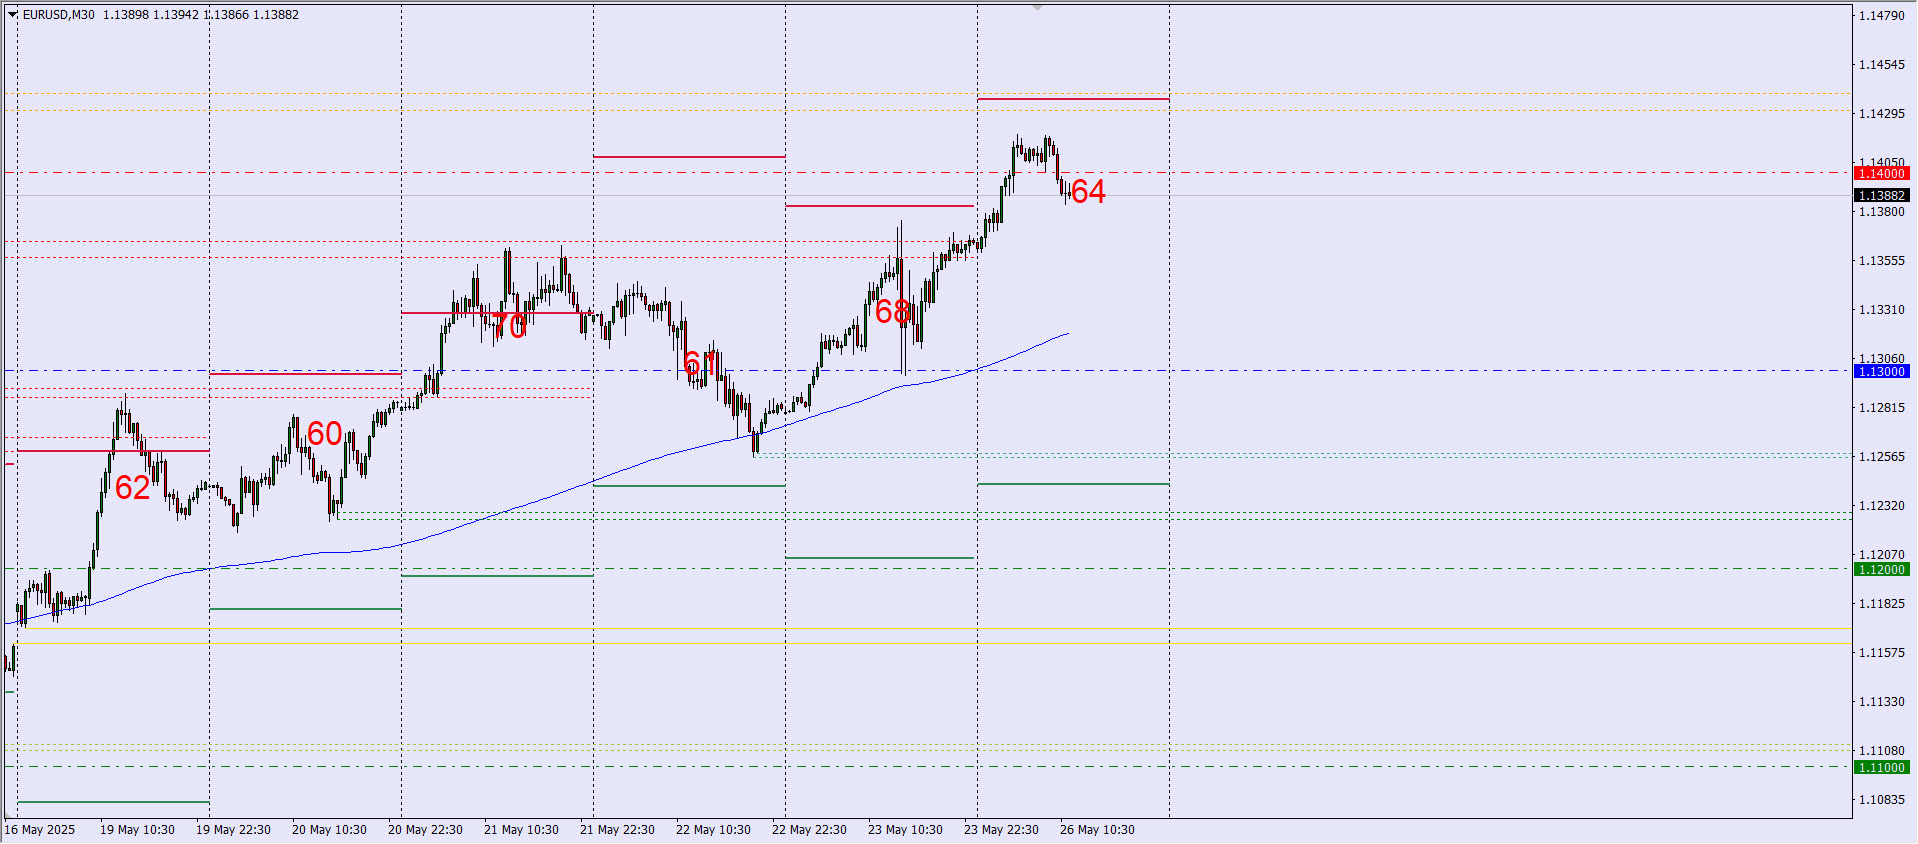This screenshot has height=844, width=1918.
Task: Select the red number label 62
Action: 133,488
